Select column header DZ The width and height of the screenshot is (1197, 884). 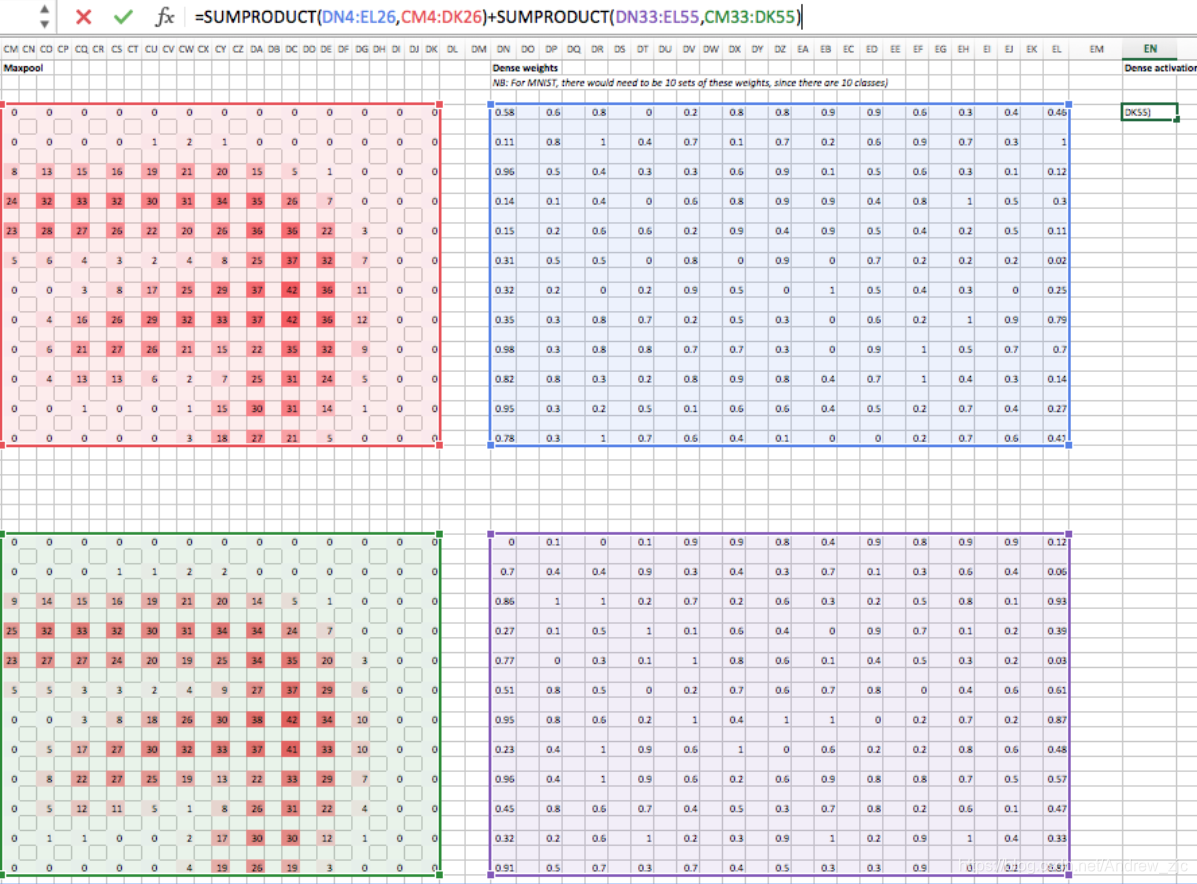tap(779, 49)
